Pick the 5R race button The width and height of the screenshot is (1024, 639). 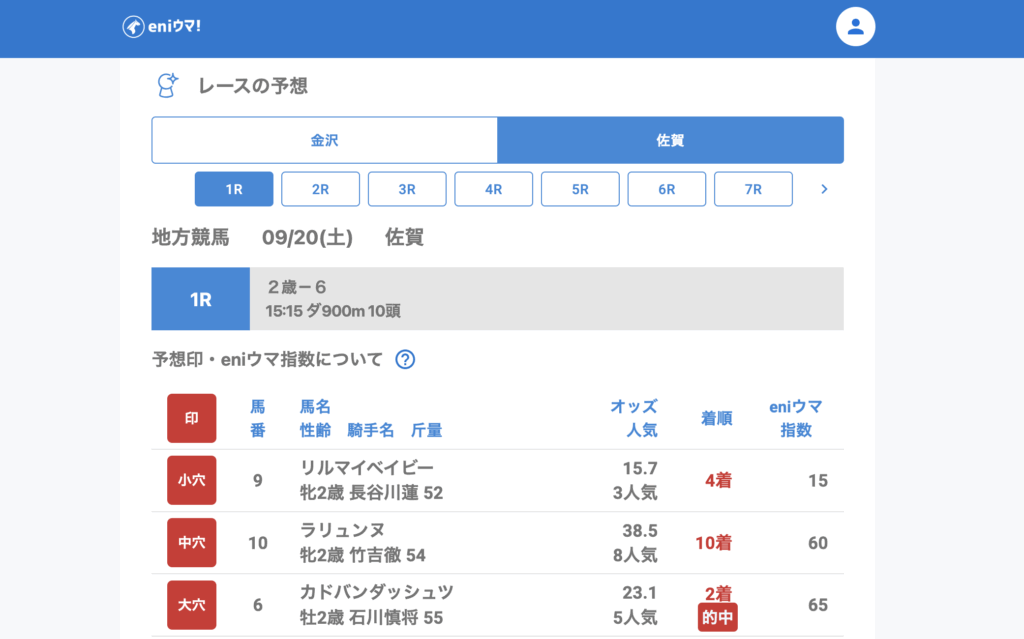click(x=580, y=189)
